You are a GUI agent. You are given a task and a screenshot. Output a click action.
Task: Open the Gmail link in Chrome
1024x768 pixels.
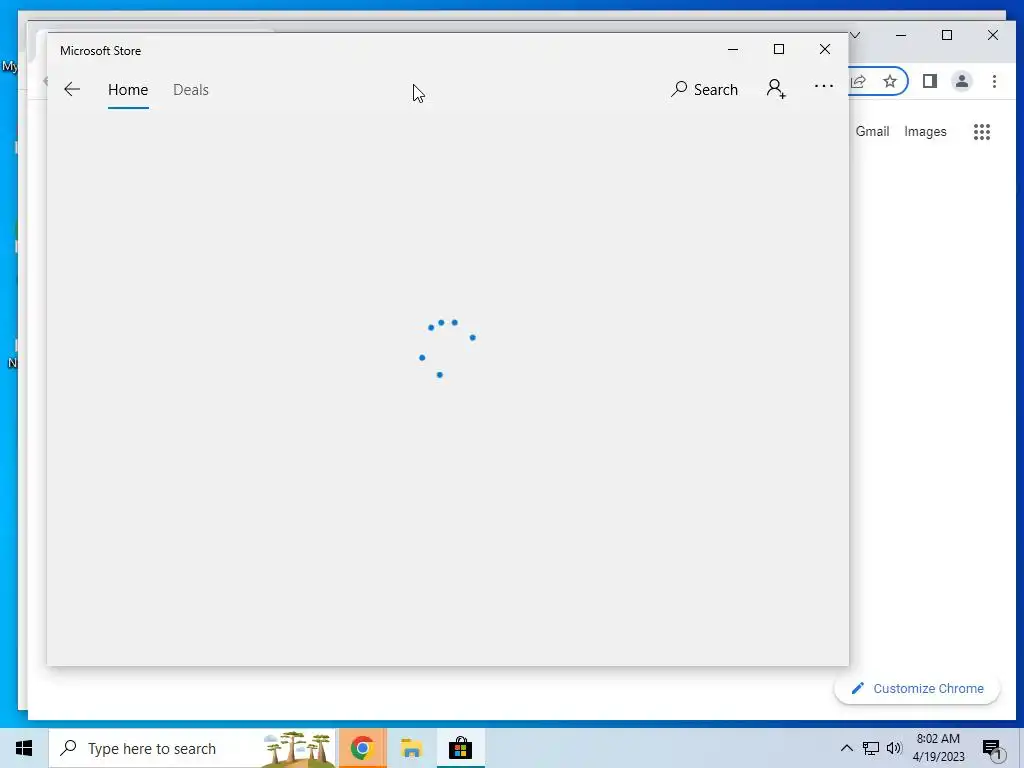(x=872, y=131)
